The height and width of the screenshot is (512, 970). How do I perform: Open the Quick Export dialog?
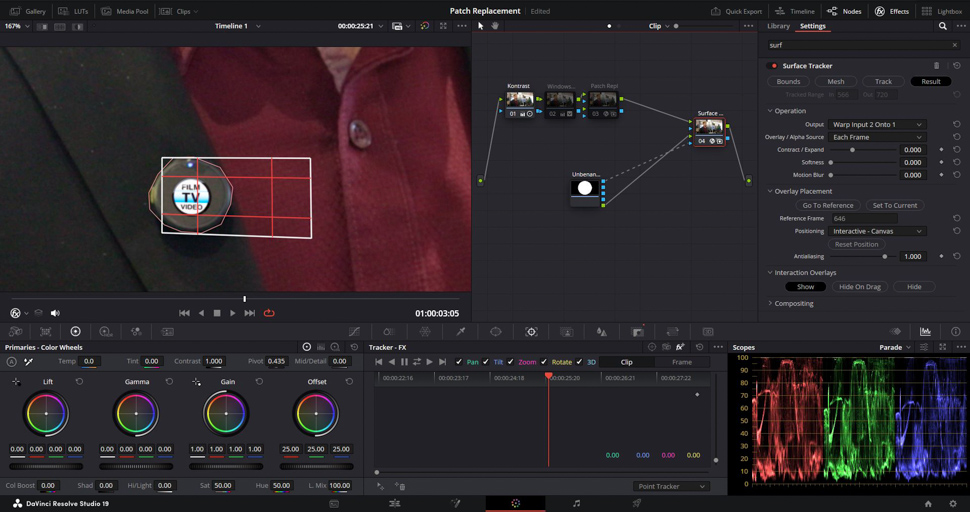(736, 11)
